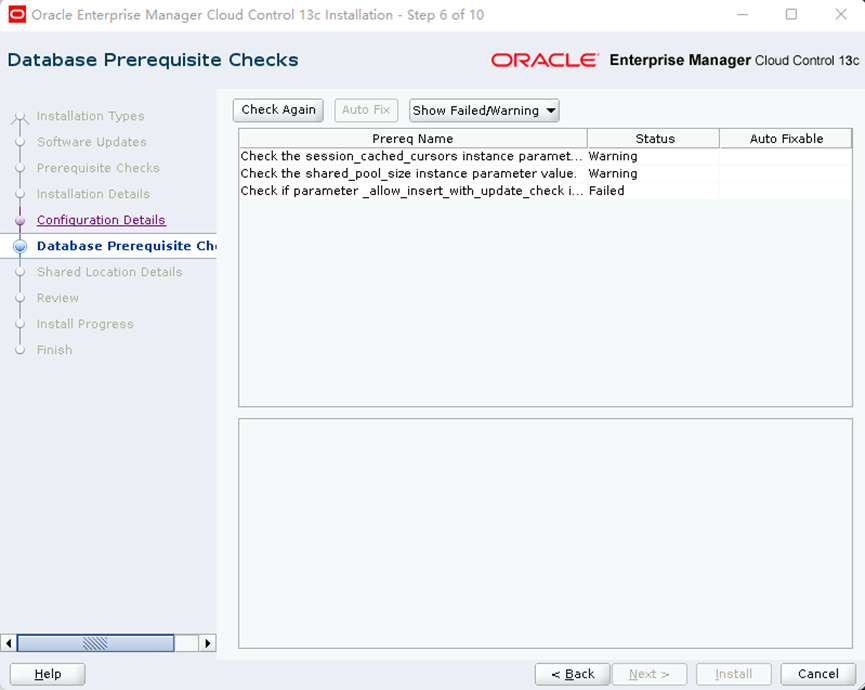Close the installer window

click(x=841, y=14)
